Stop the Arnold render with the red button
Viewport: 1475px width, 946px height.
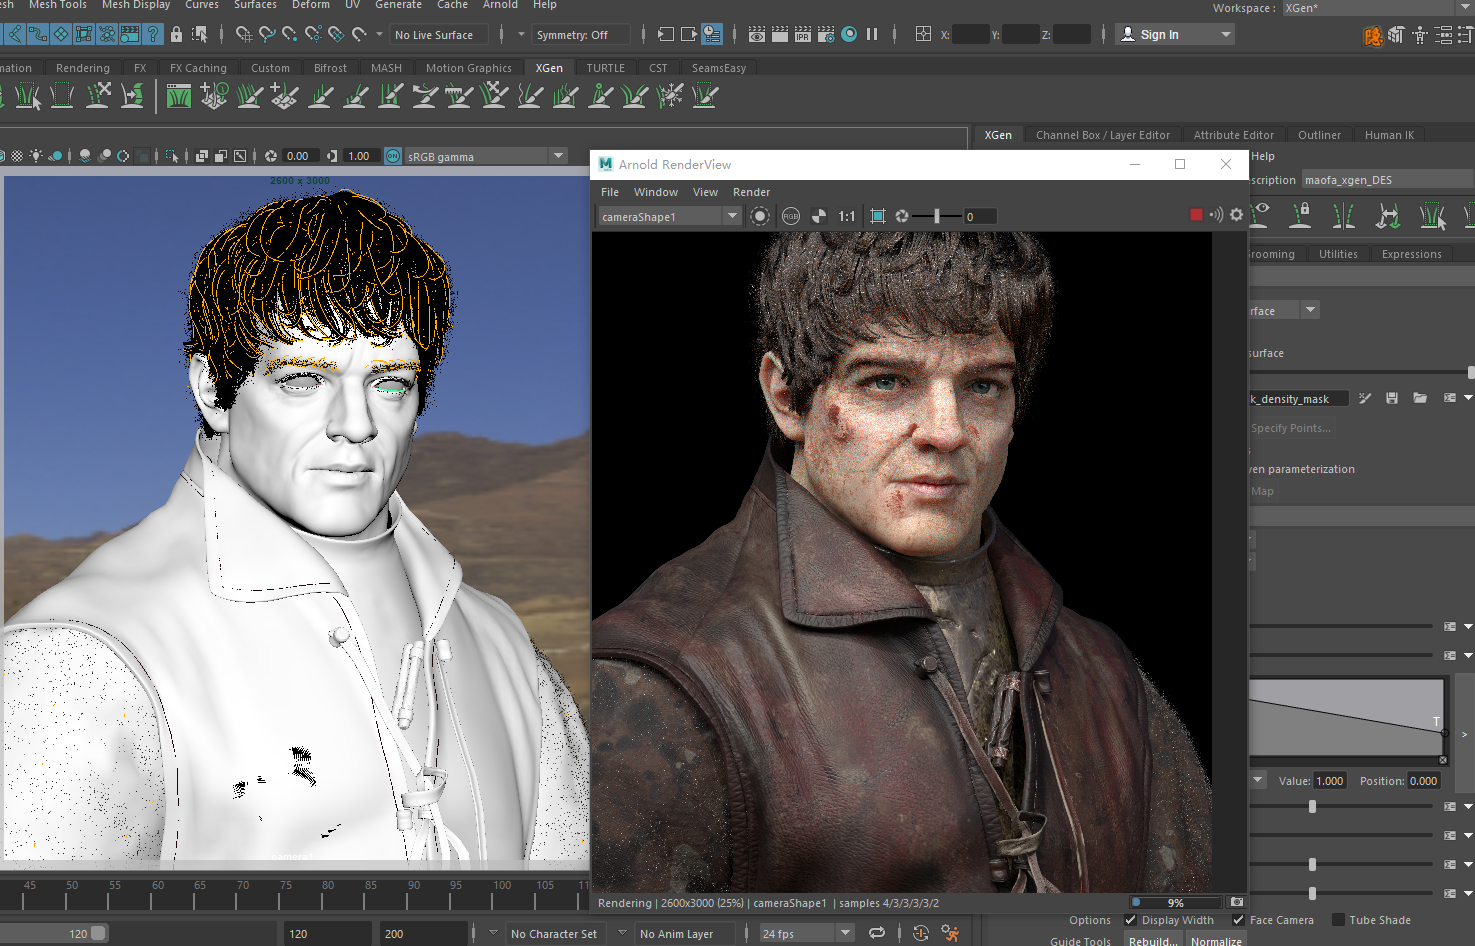pos(1196,215)
